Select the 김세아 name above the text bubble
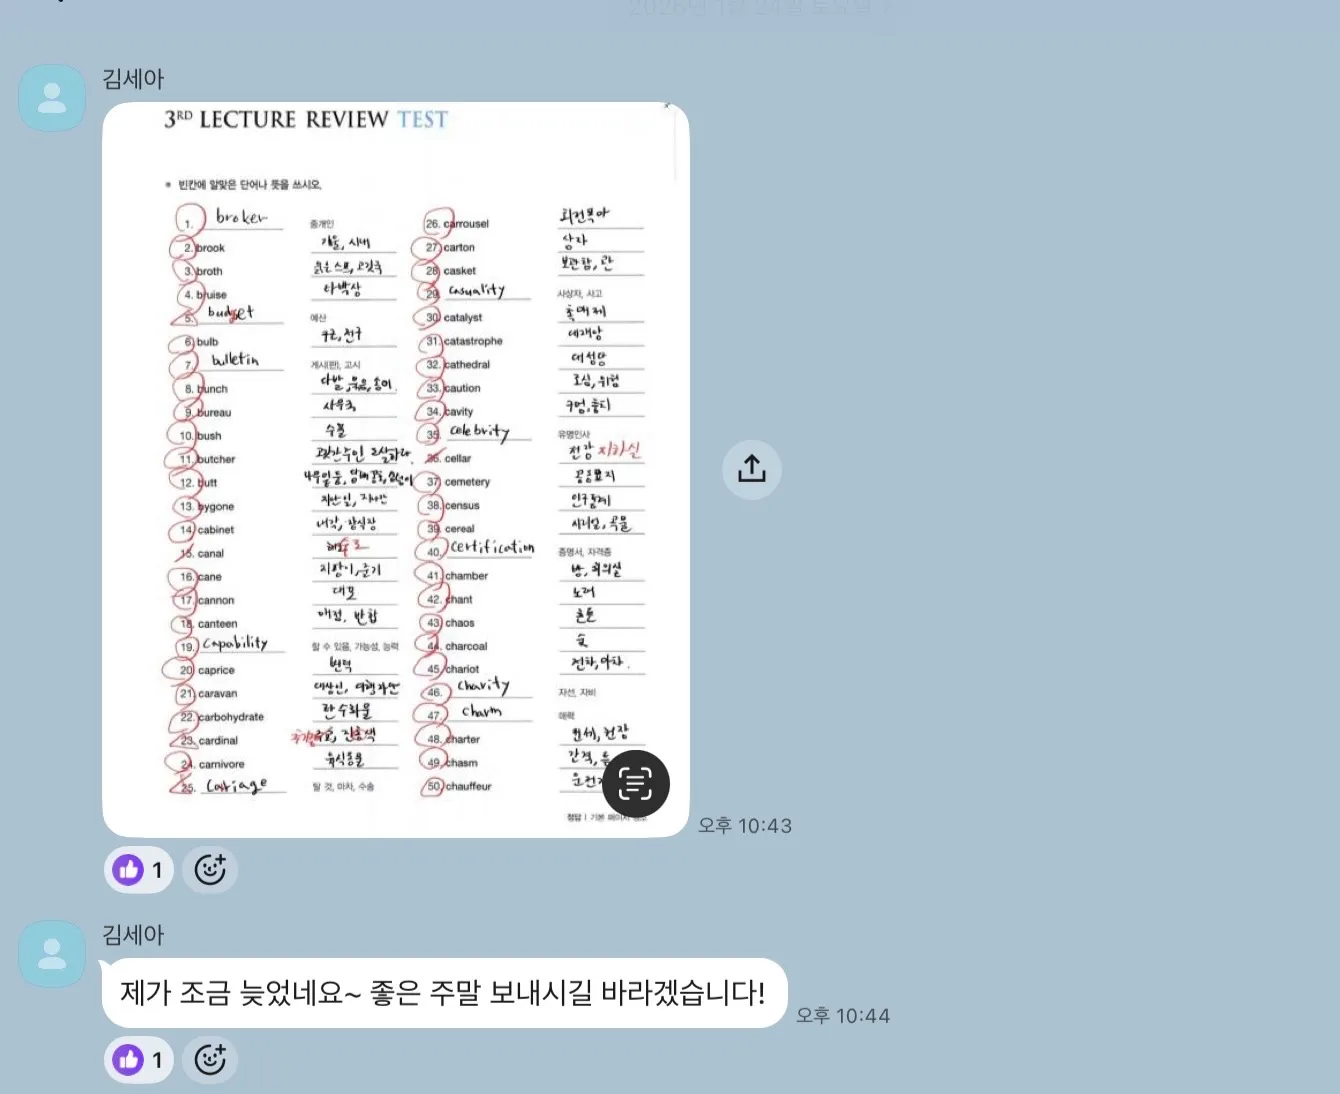 pos(132,935)
